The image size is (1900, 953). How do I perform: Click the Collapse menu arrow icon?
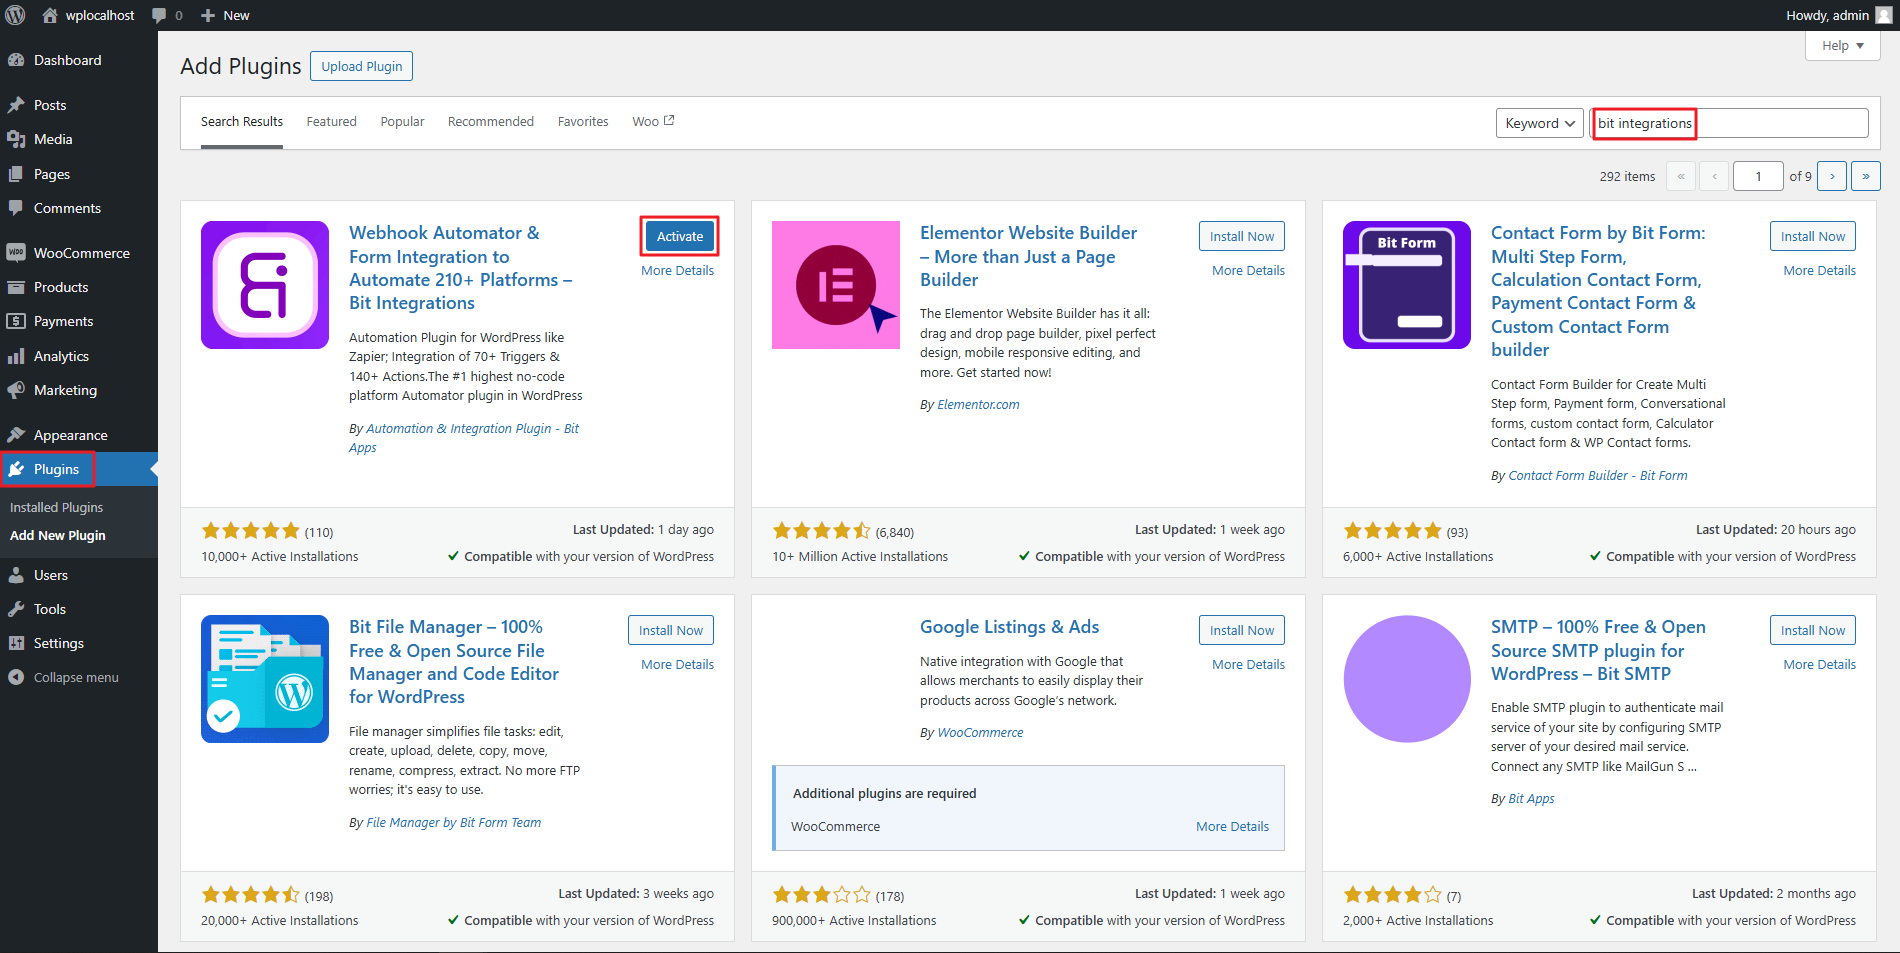coord(16,677)
